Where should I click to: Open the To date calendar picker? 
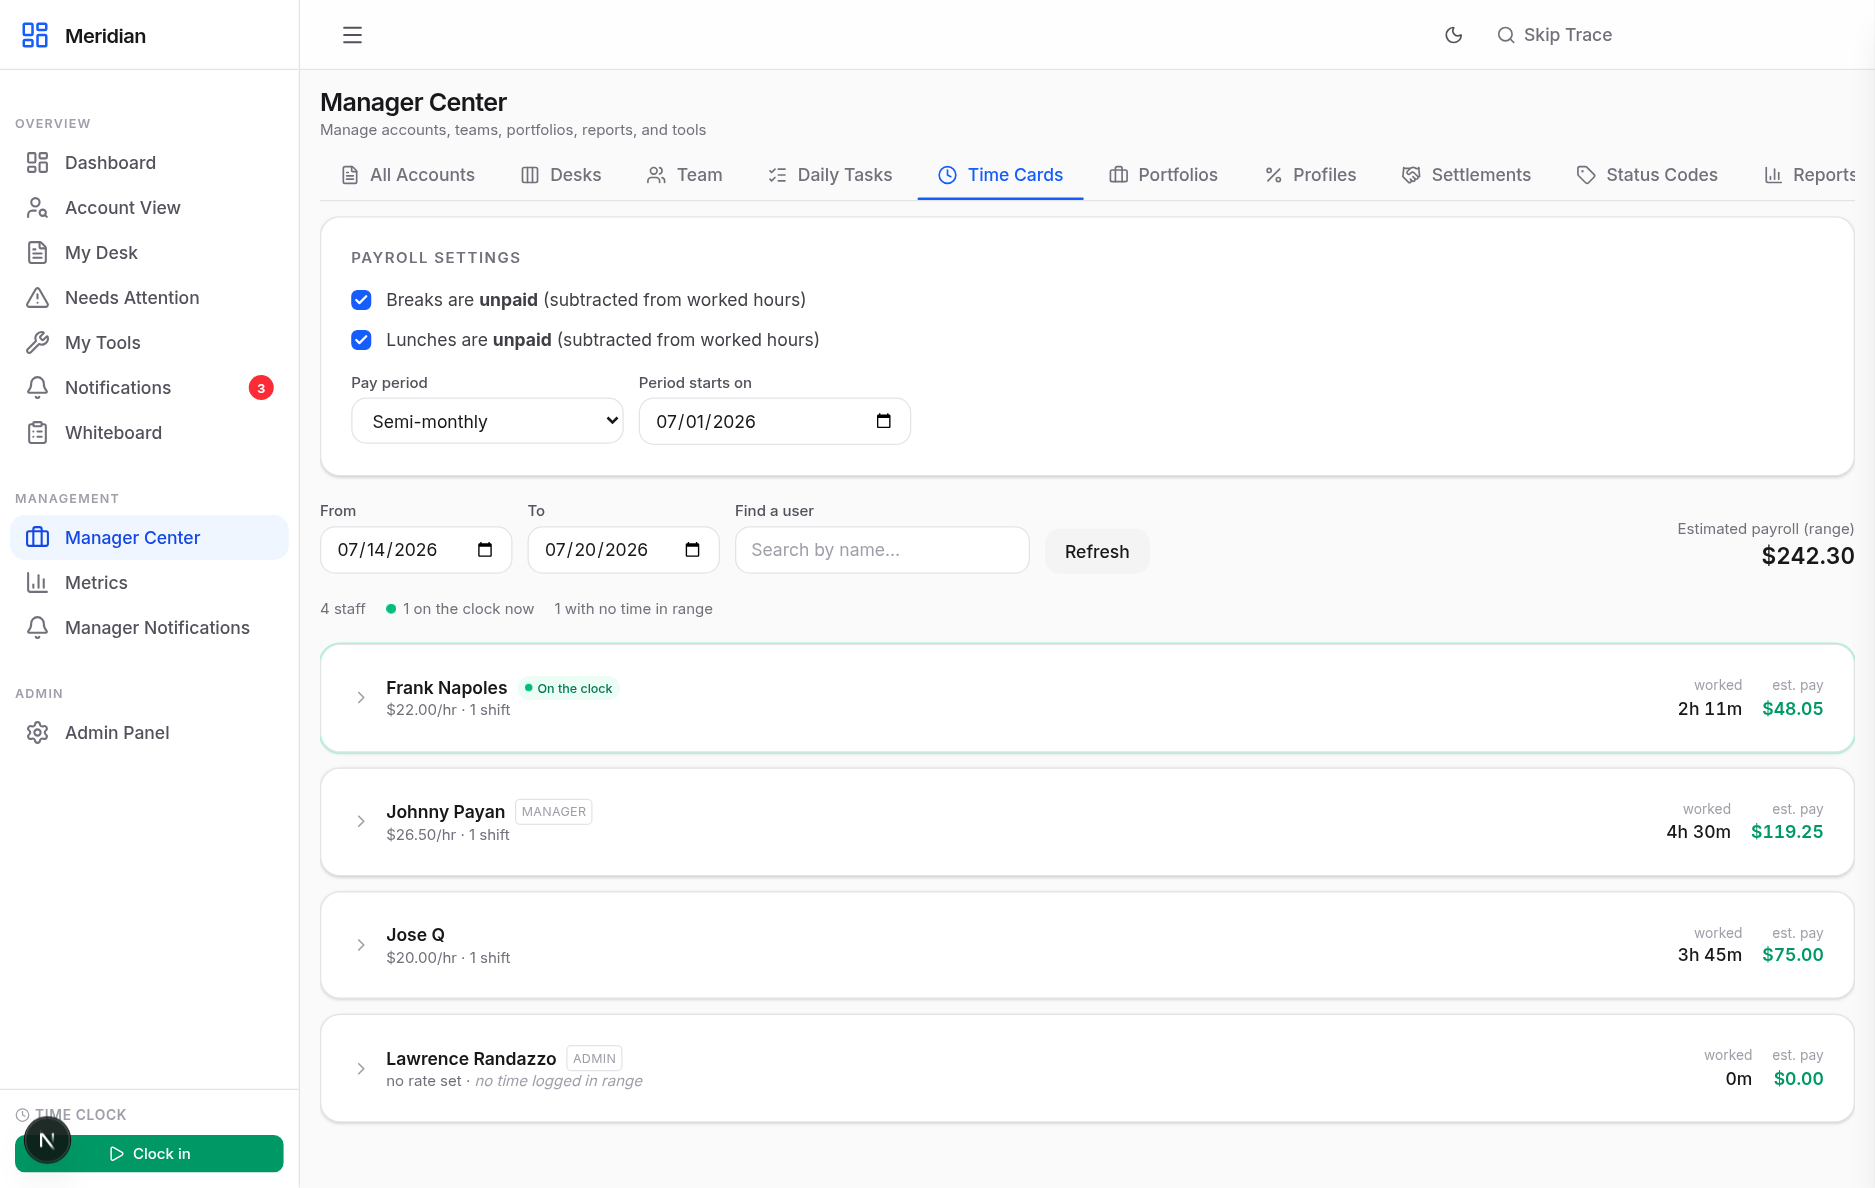(692, 550)
